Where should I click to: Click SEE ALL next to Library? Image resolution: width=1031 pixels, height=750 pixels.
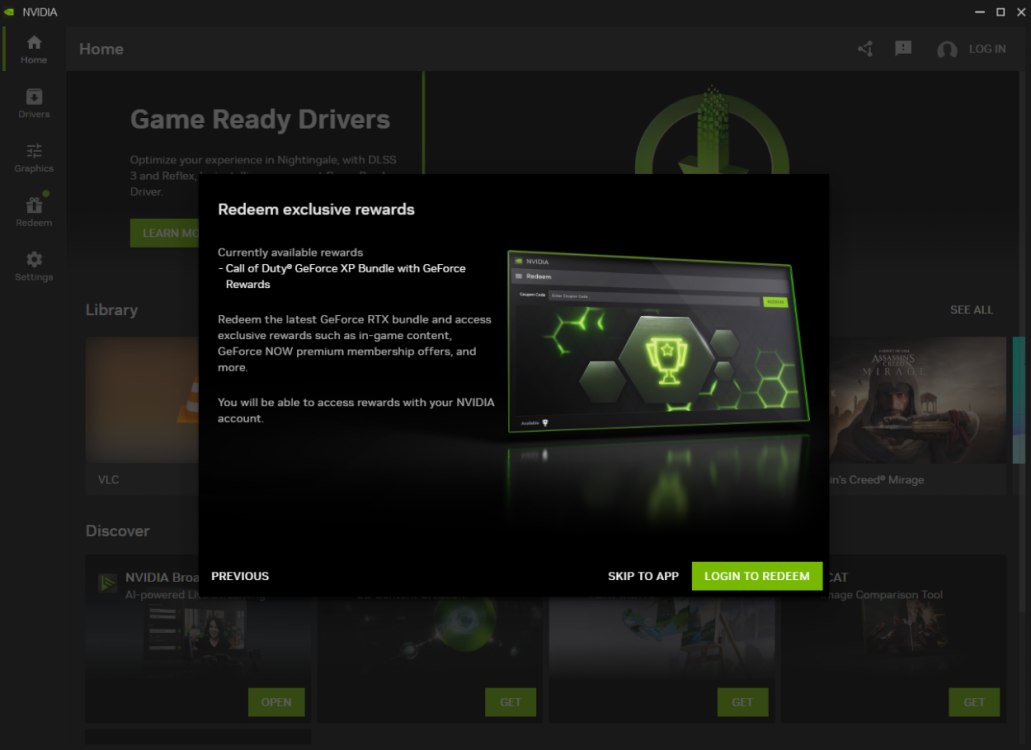coord(971,310)
